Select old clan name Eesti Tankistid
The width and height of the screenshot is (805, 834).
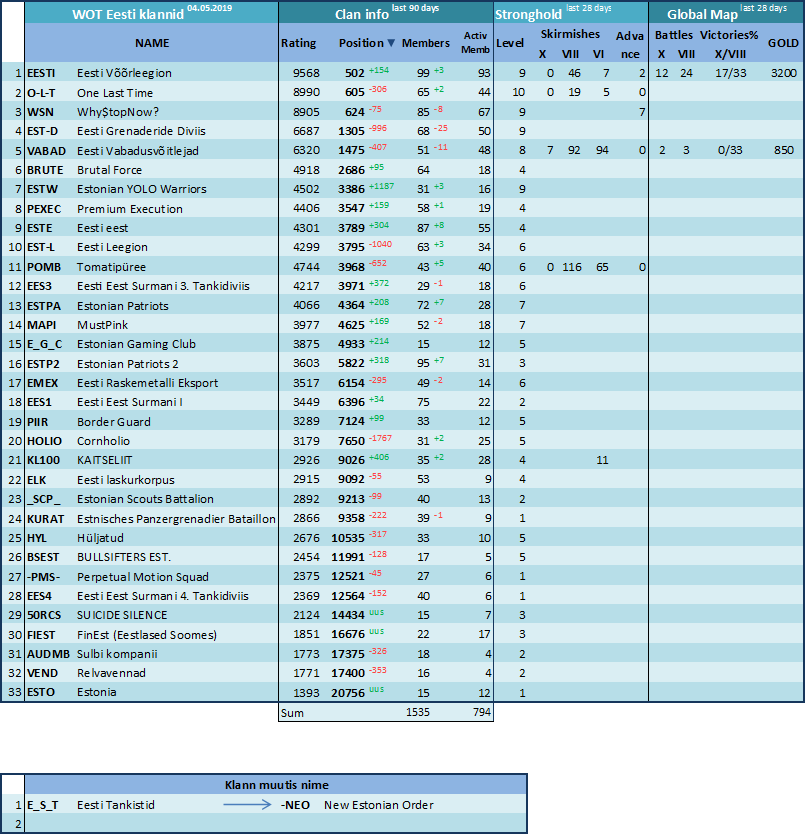tap(116, 805)
